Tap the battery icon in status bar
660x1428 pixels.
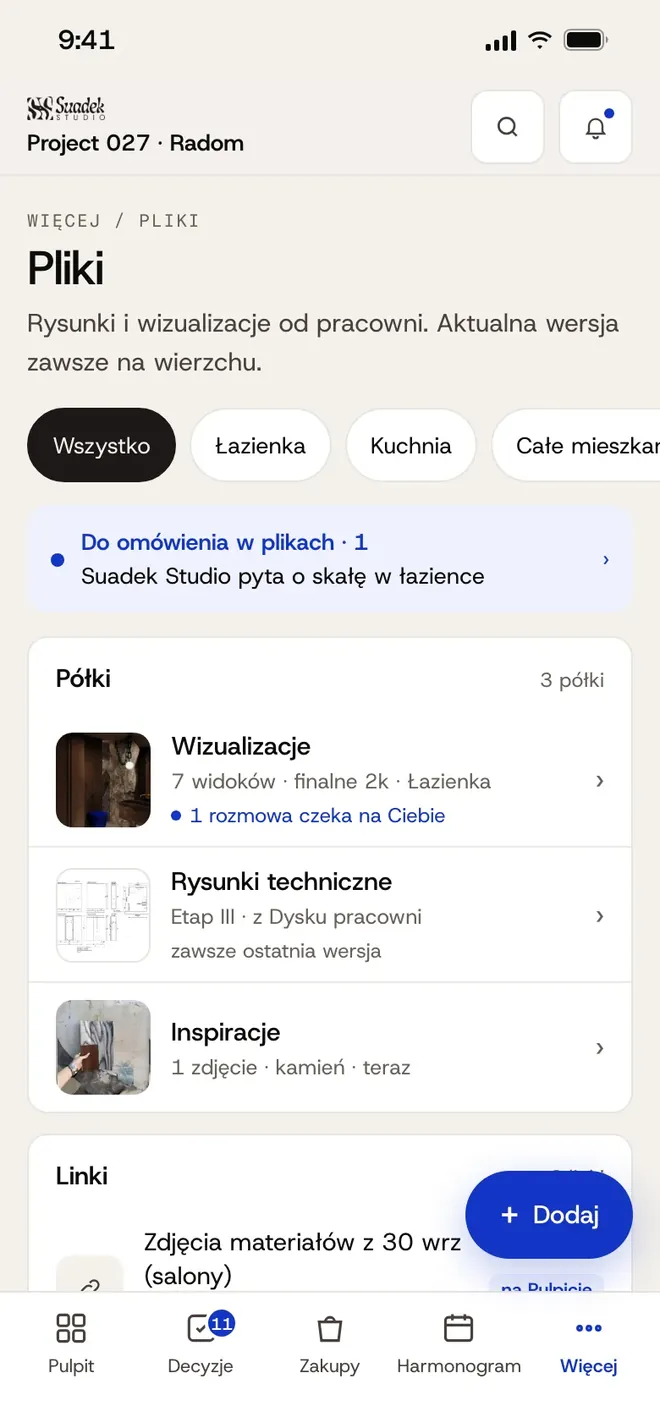pyautogui.click(x=586, y=41)
